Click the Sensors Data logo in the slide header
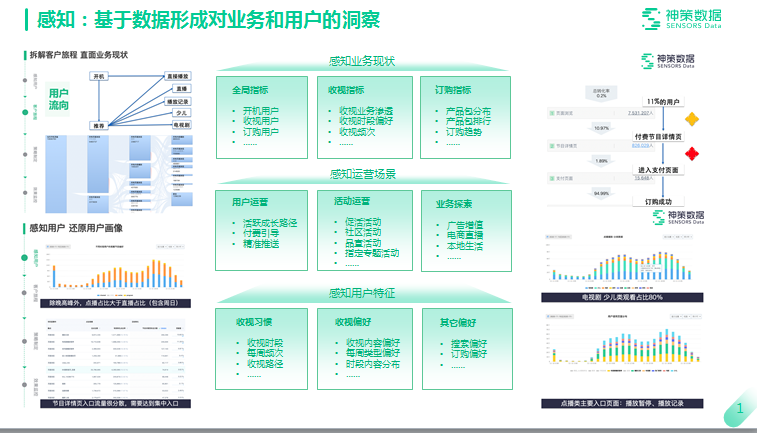This screenshot has height=433, width=757. (x=681, y=19)
